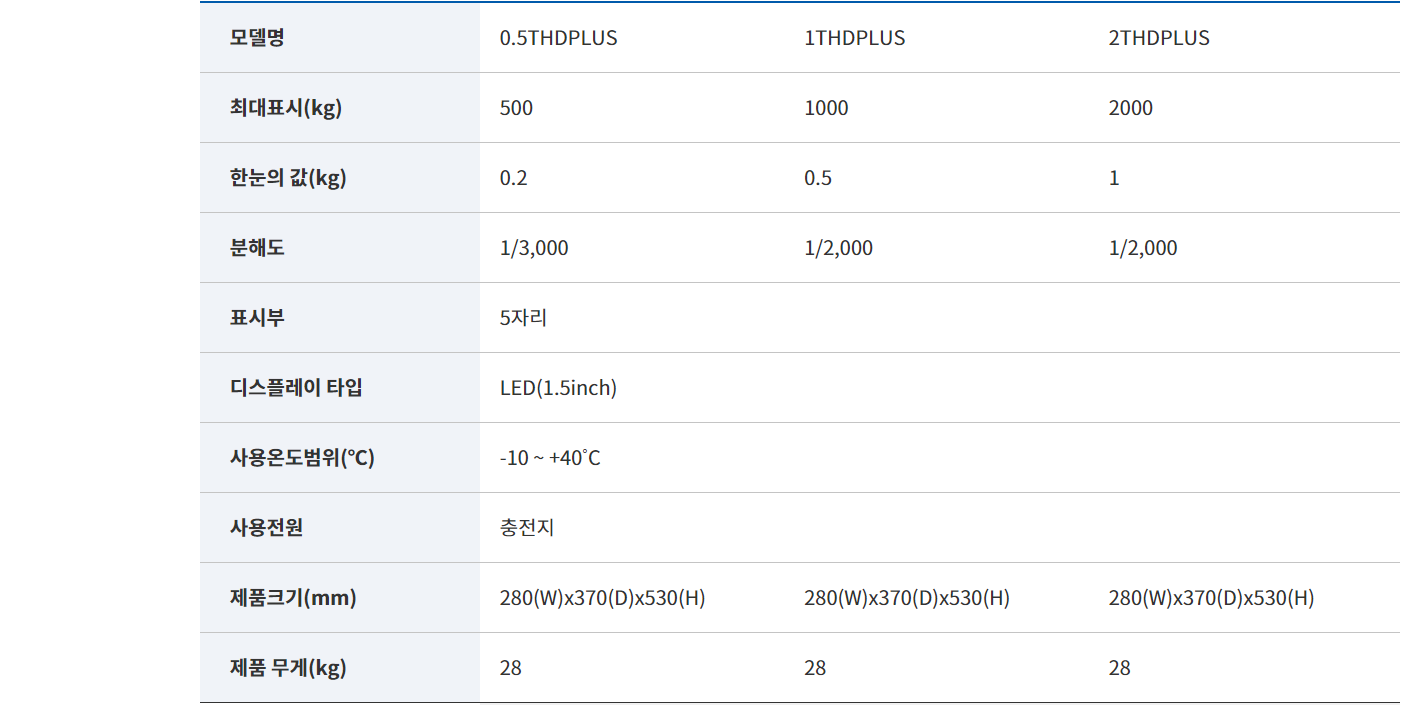The width and height of the screenshot is (1403, 705).
Task: Select the 0.5THDPLUS model name
Action: tap(558, 38)
